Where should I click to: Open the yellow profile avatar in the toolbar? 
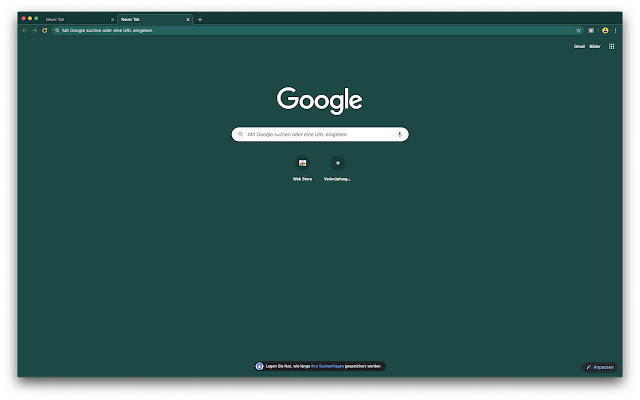(x=605, y=31)
